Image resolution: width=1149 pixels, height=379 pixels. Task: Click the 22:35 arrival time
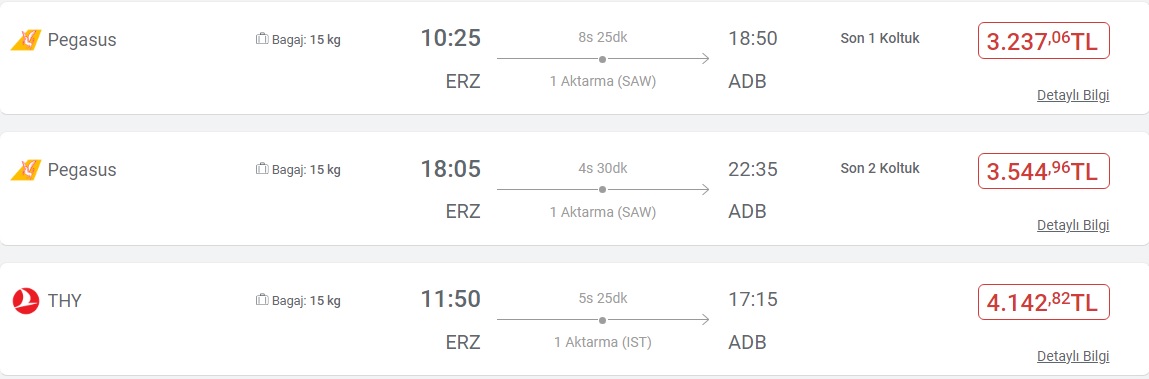tap(753, 169)
